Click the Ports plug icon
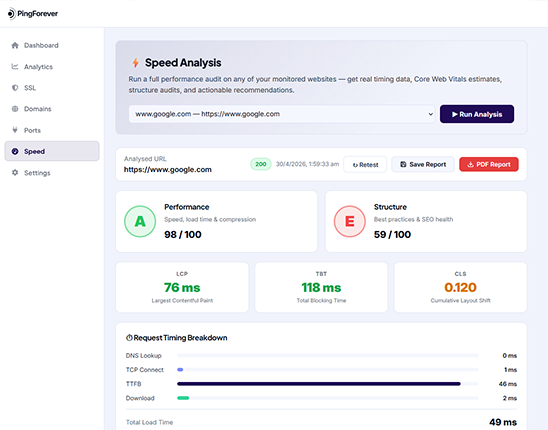Image resolution: width=548 pixels, height=430 pixels. [15, 130]
